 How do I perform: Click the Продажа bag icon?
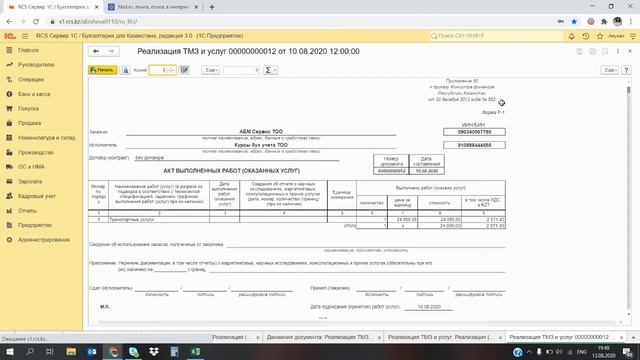[x=9, y=123]
